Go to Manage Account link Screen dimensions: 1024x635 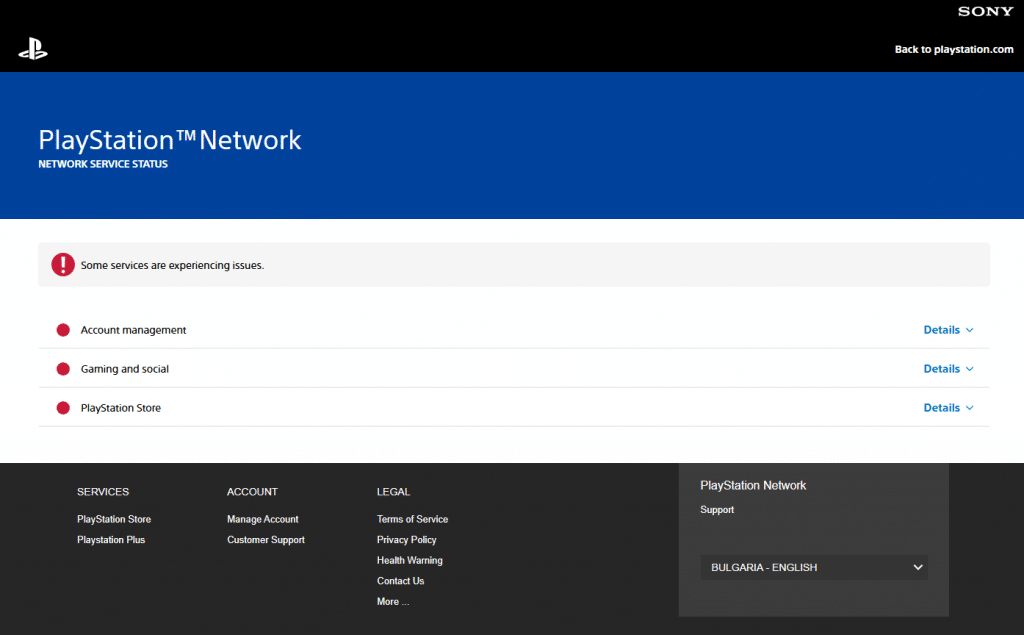[263, 519]
